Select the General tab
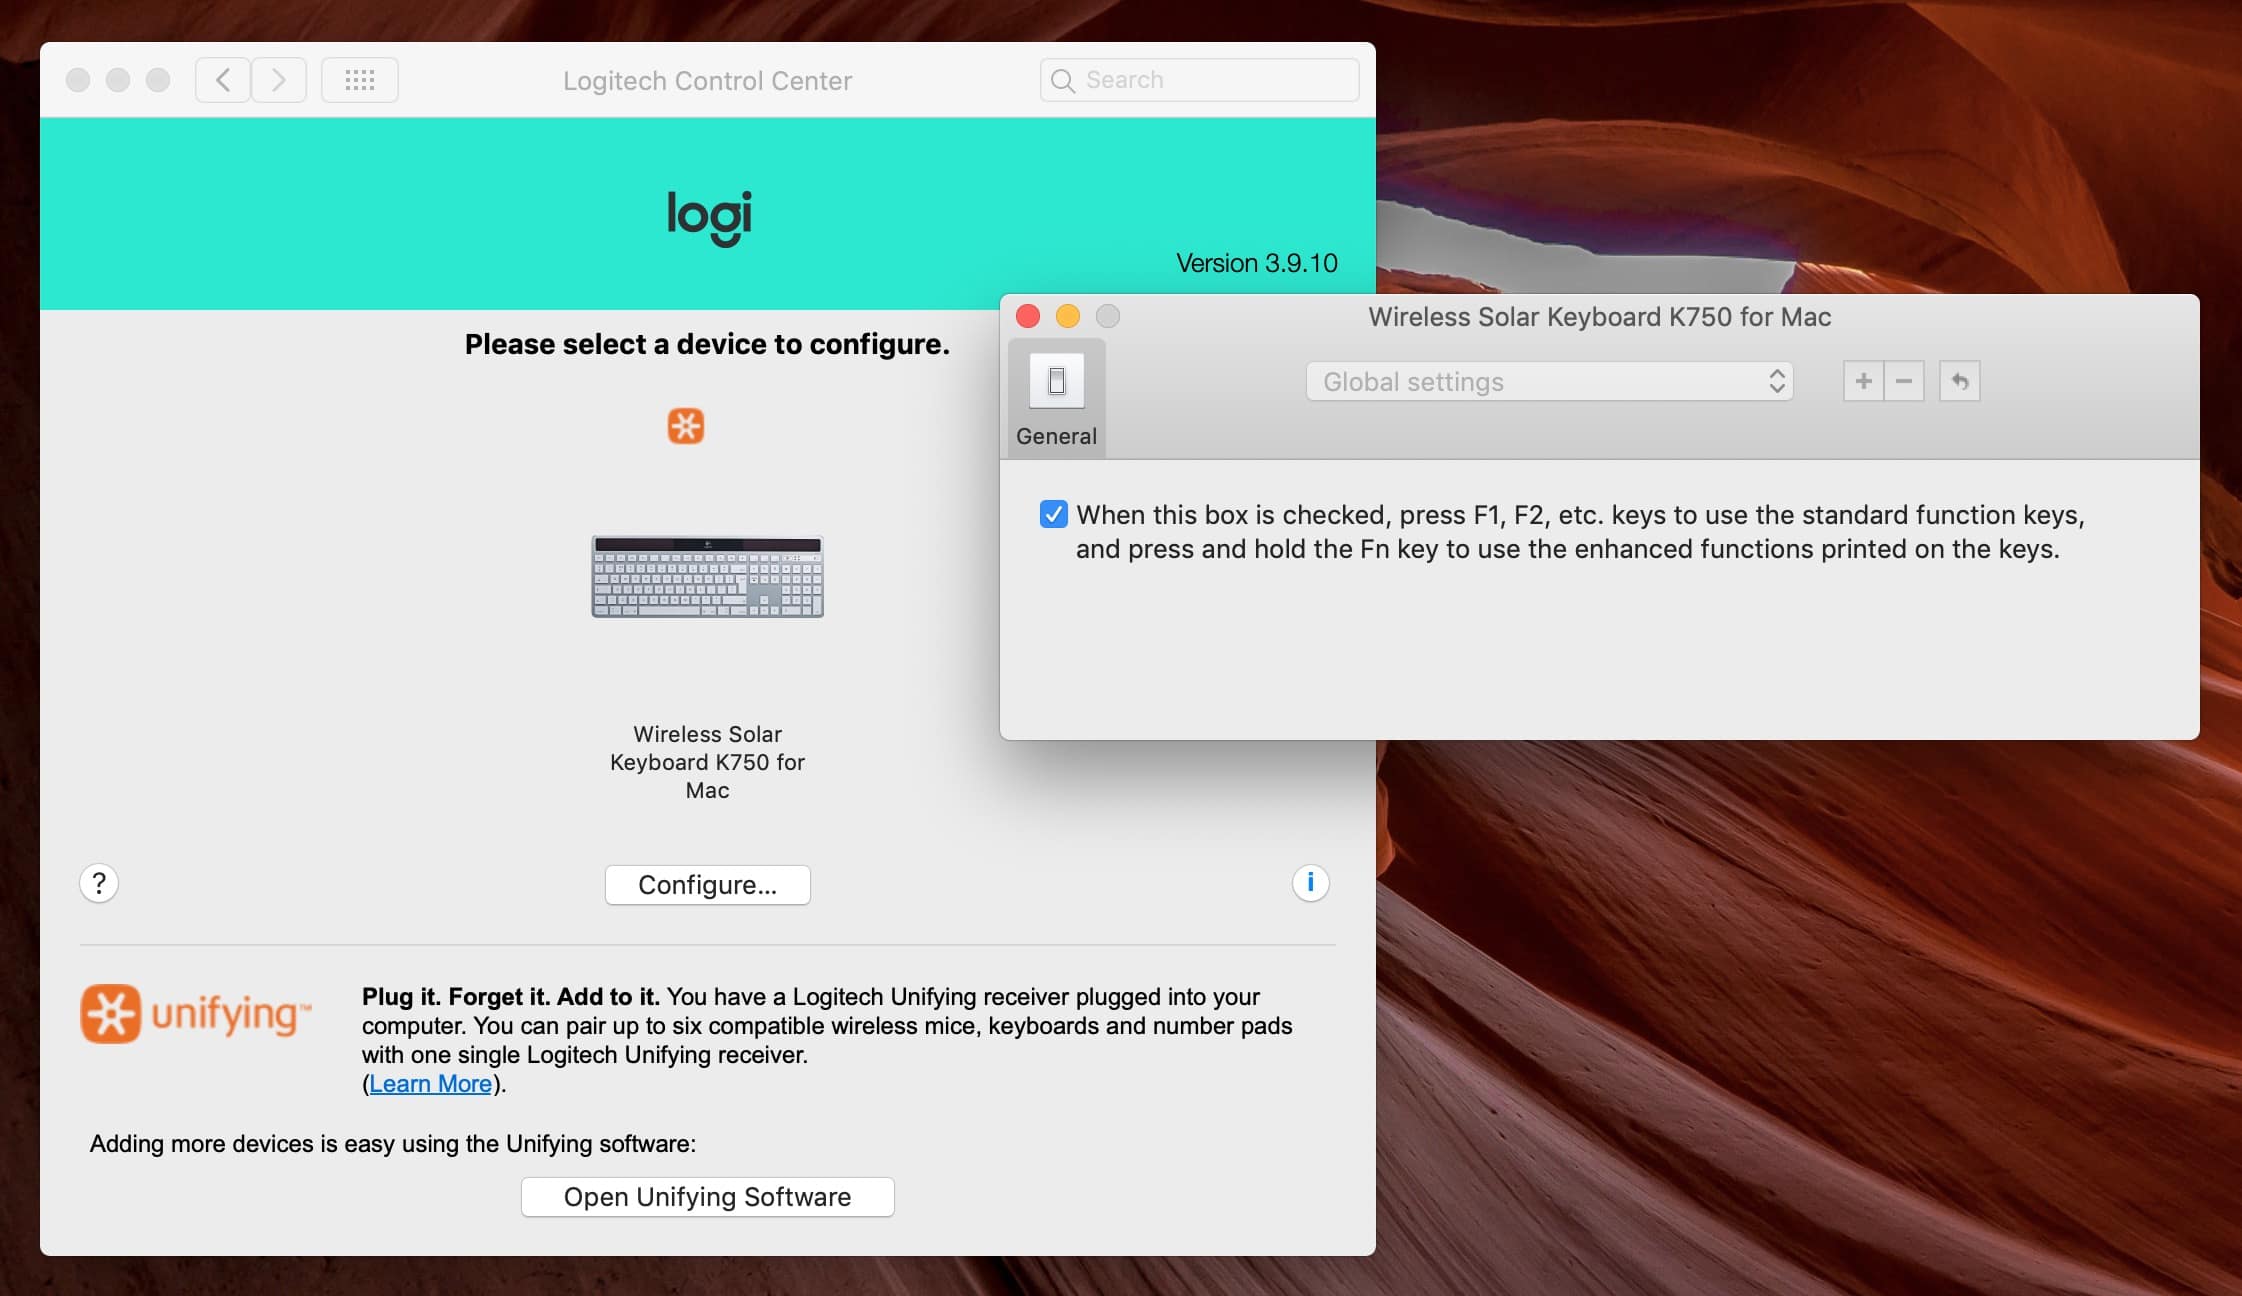The image size is (2242, 1296). [x=1056, y=399]
